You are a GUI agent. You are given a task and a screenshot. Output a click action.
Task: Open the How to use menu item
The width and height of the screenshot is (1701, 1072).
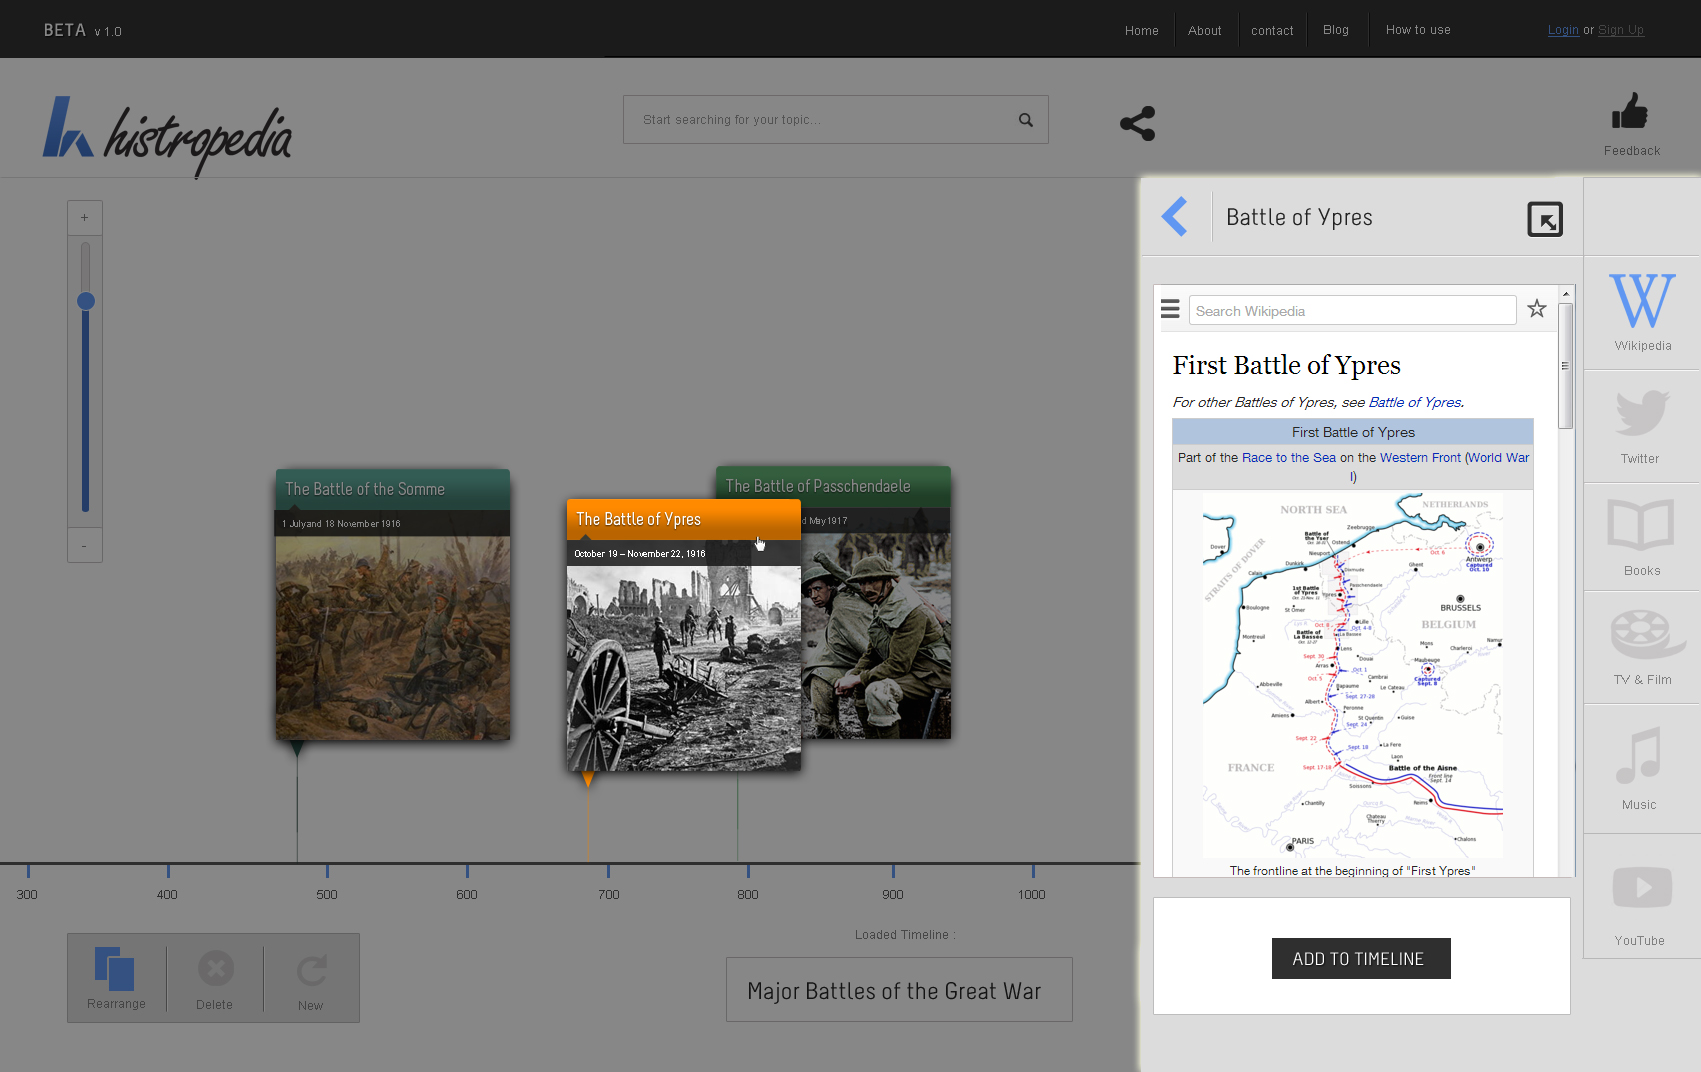[x=1417, y=30]
